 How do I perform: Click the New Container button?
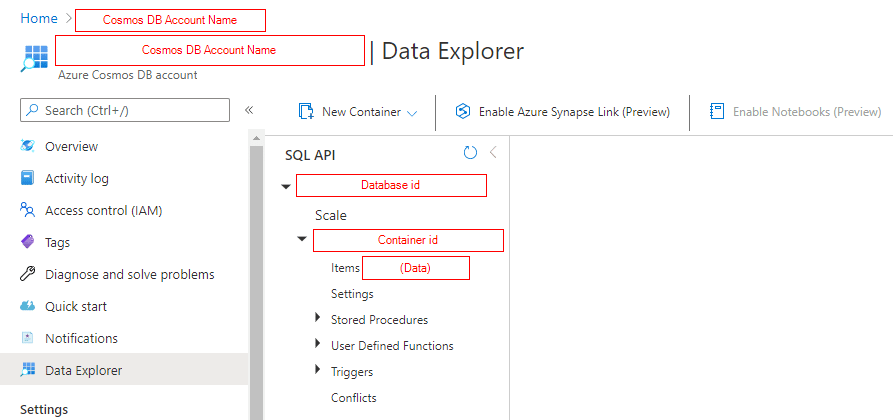click(358, 112)
